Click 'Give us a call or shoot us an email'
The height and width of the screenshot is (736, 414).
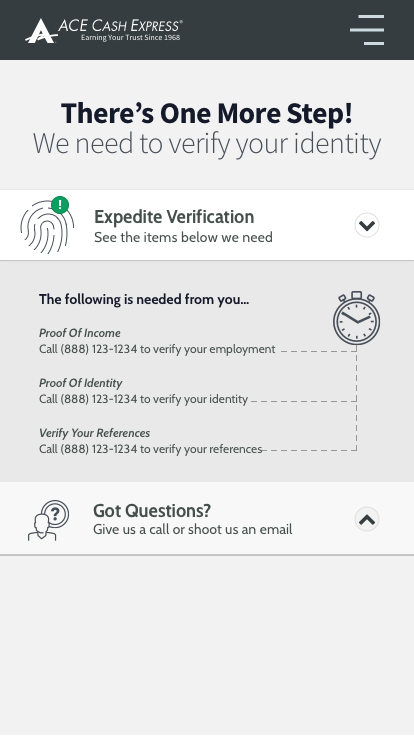coord(193,529)
